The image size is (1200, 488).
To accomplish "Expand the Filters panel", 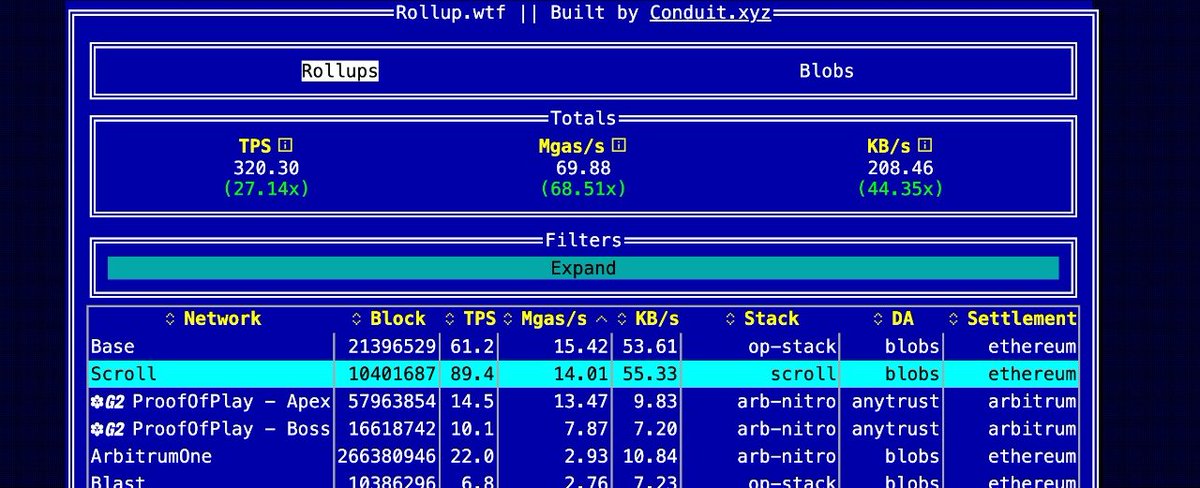I will [x=583, y=268].
